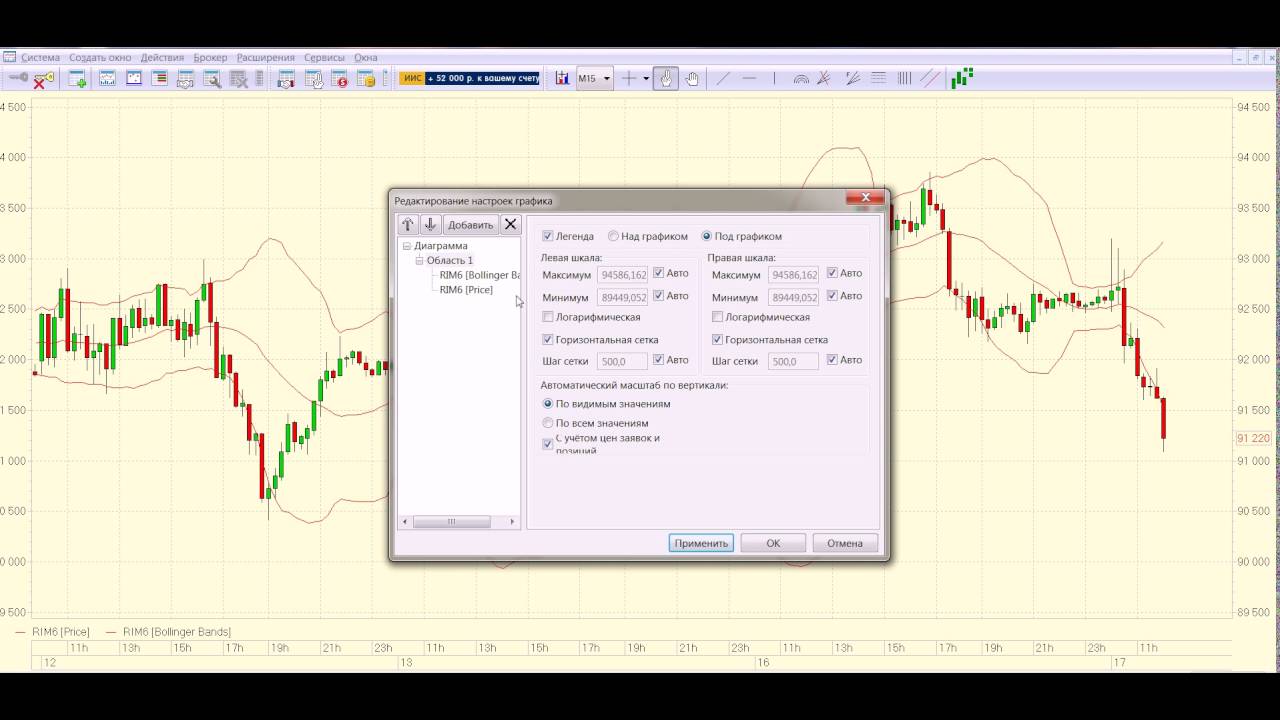The height and width of the screenshot is (720, 1280).
Task: Open the Сервисы menu
Action: (x=324, y=57)
